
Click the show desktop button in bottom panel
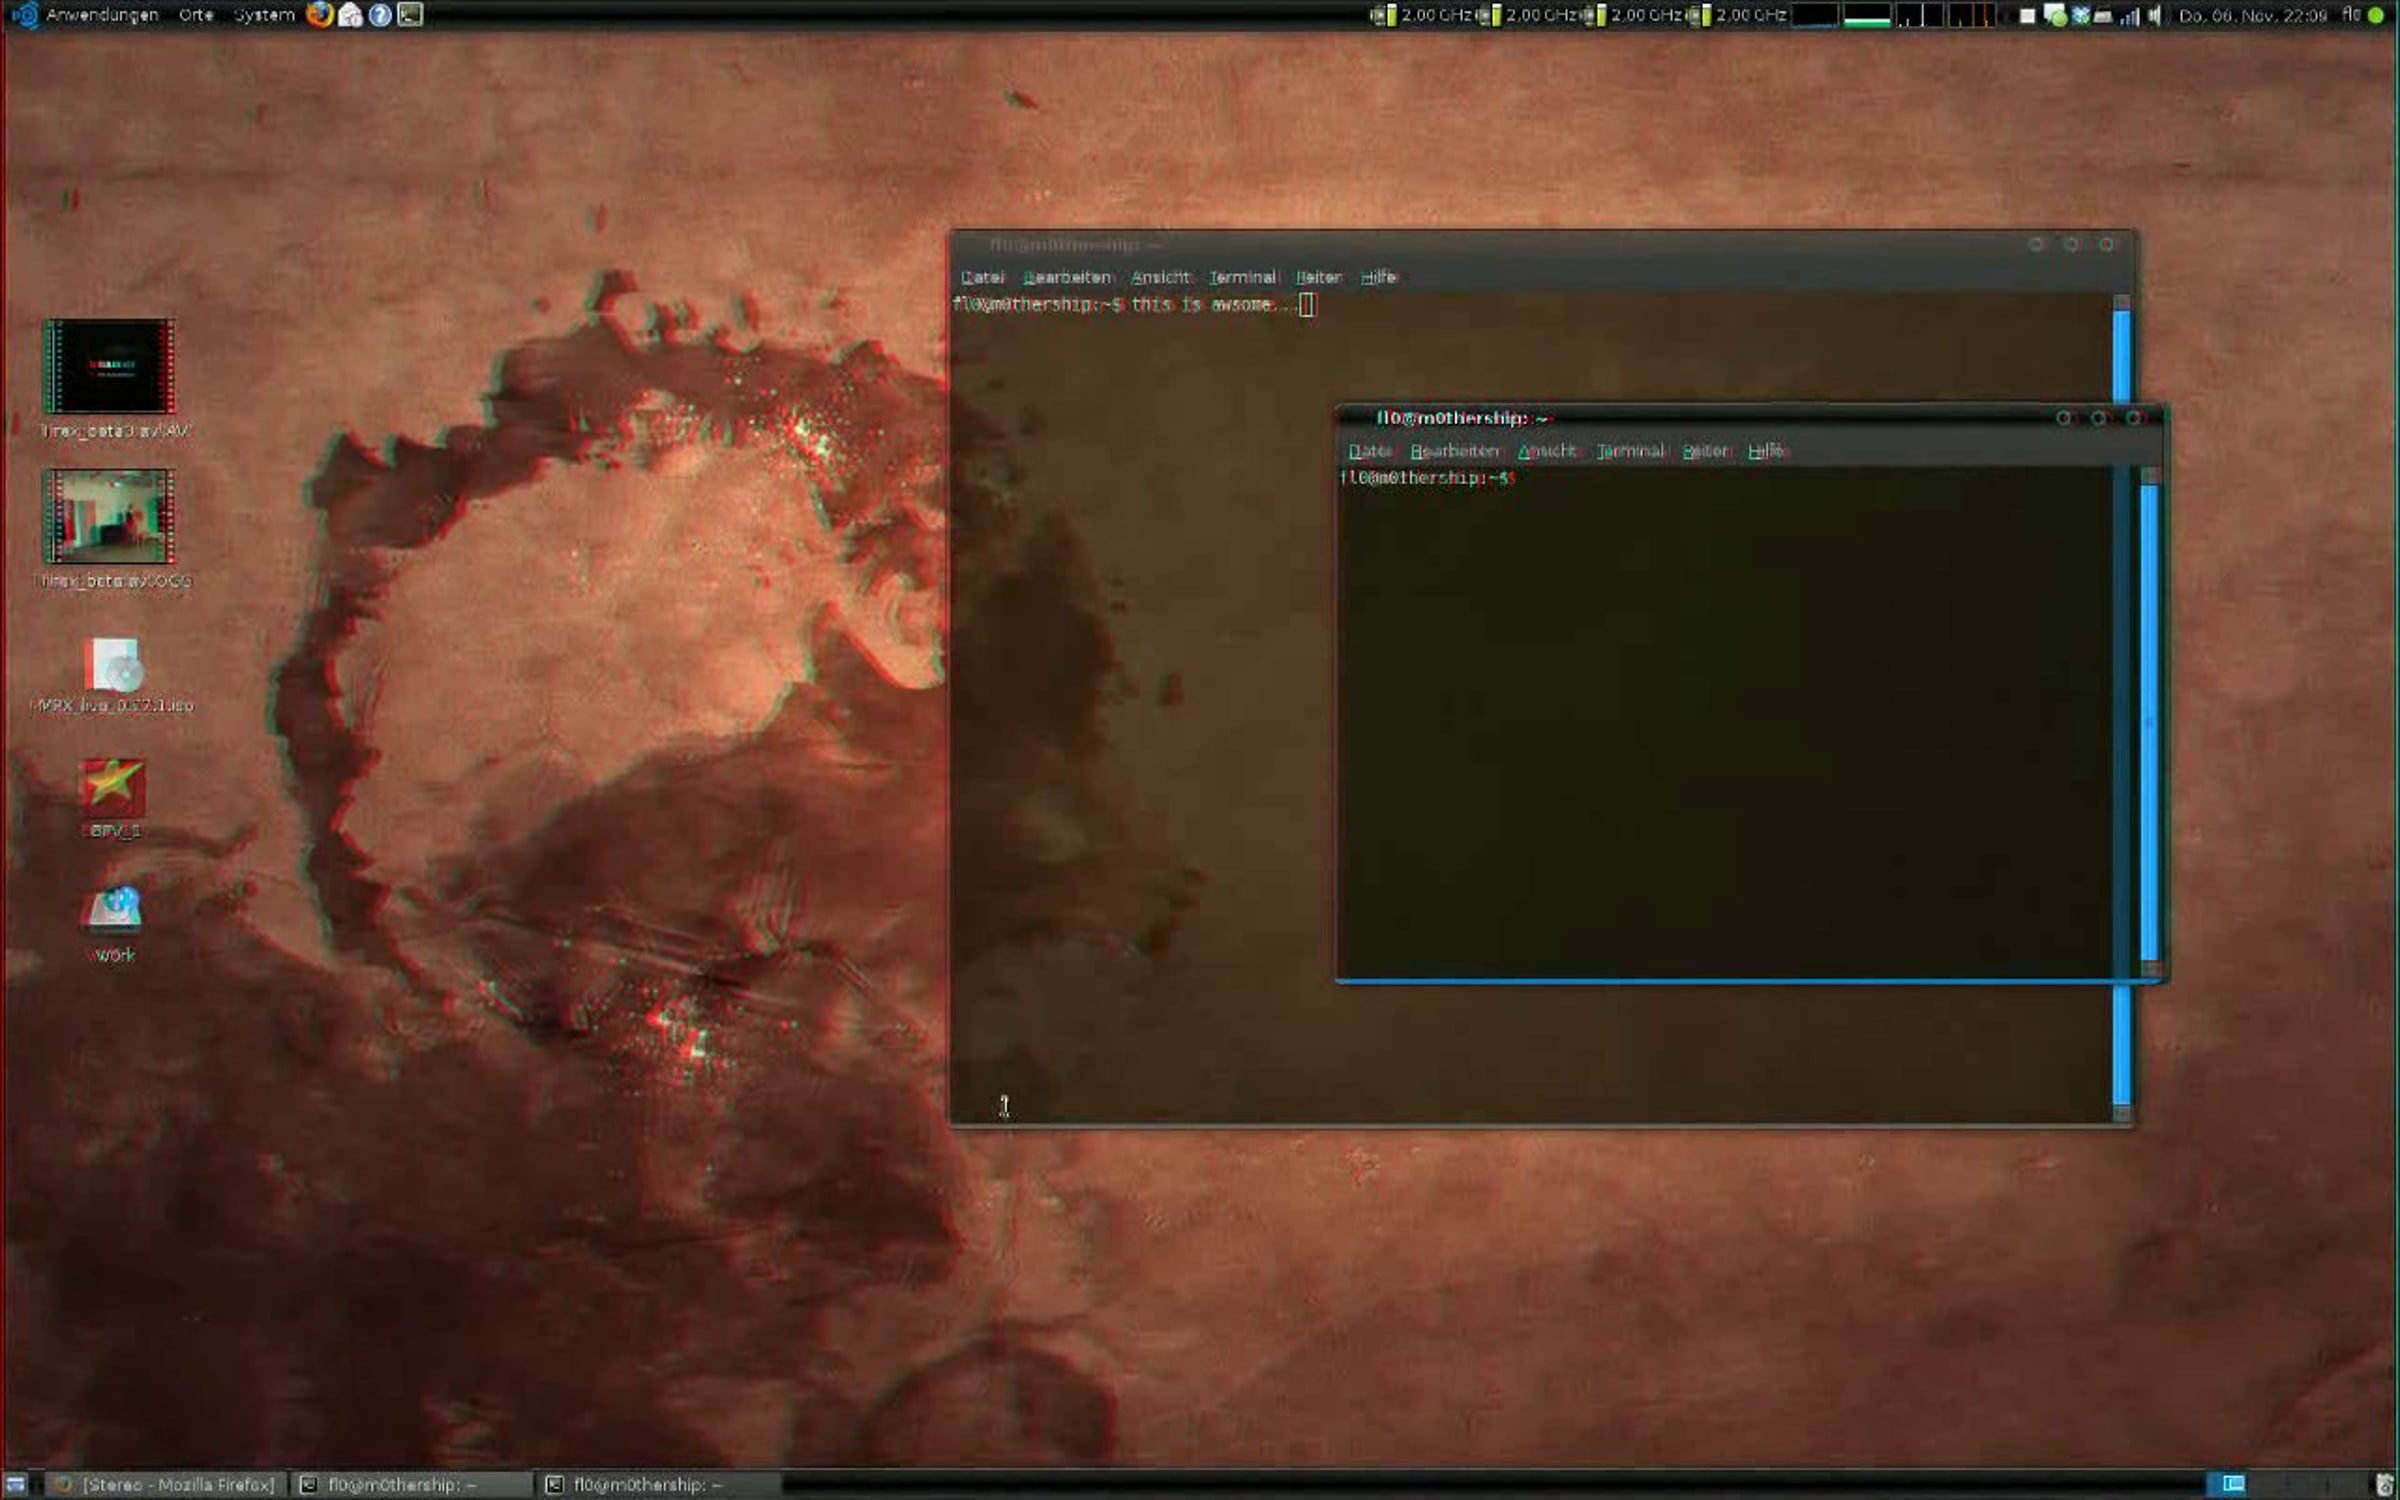coord(15,1485)
